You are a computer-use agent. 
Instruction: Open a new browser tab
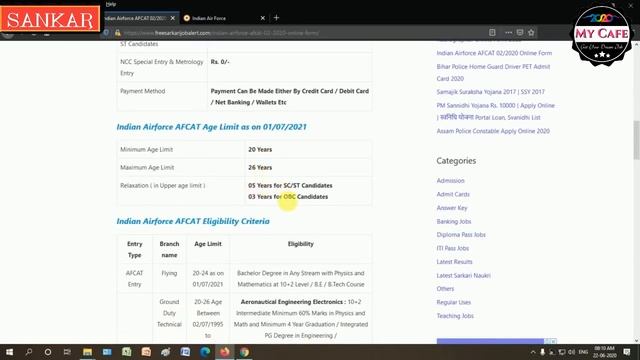point(276,18)
